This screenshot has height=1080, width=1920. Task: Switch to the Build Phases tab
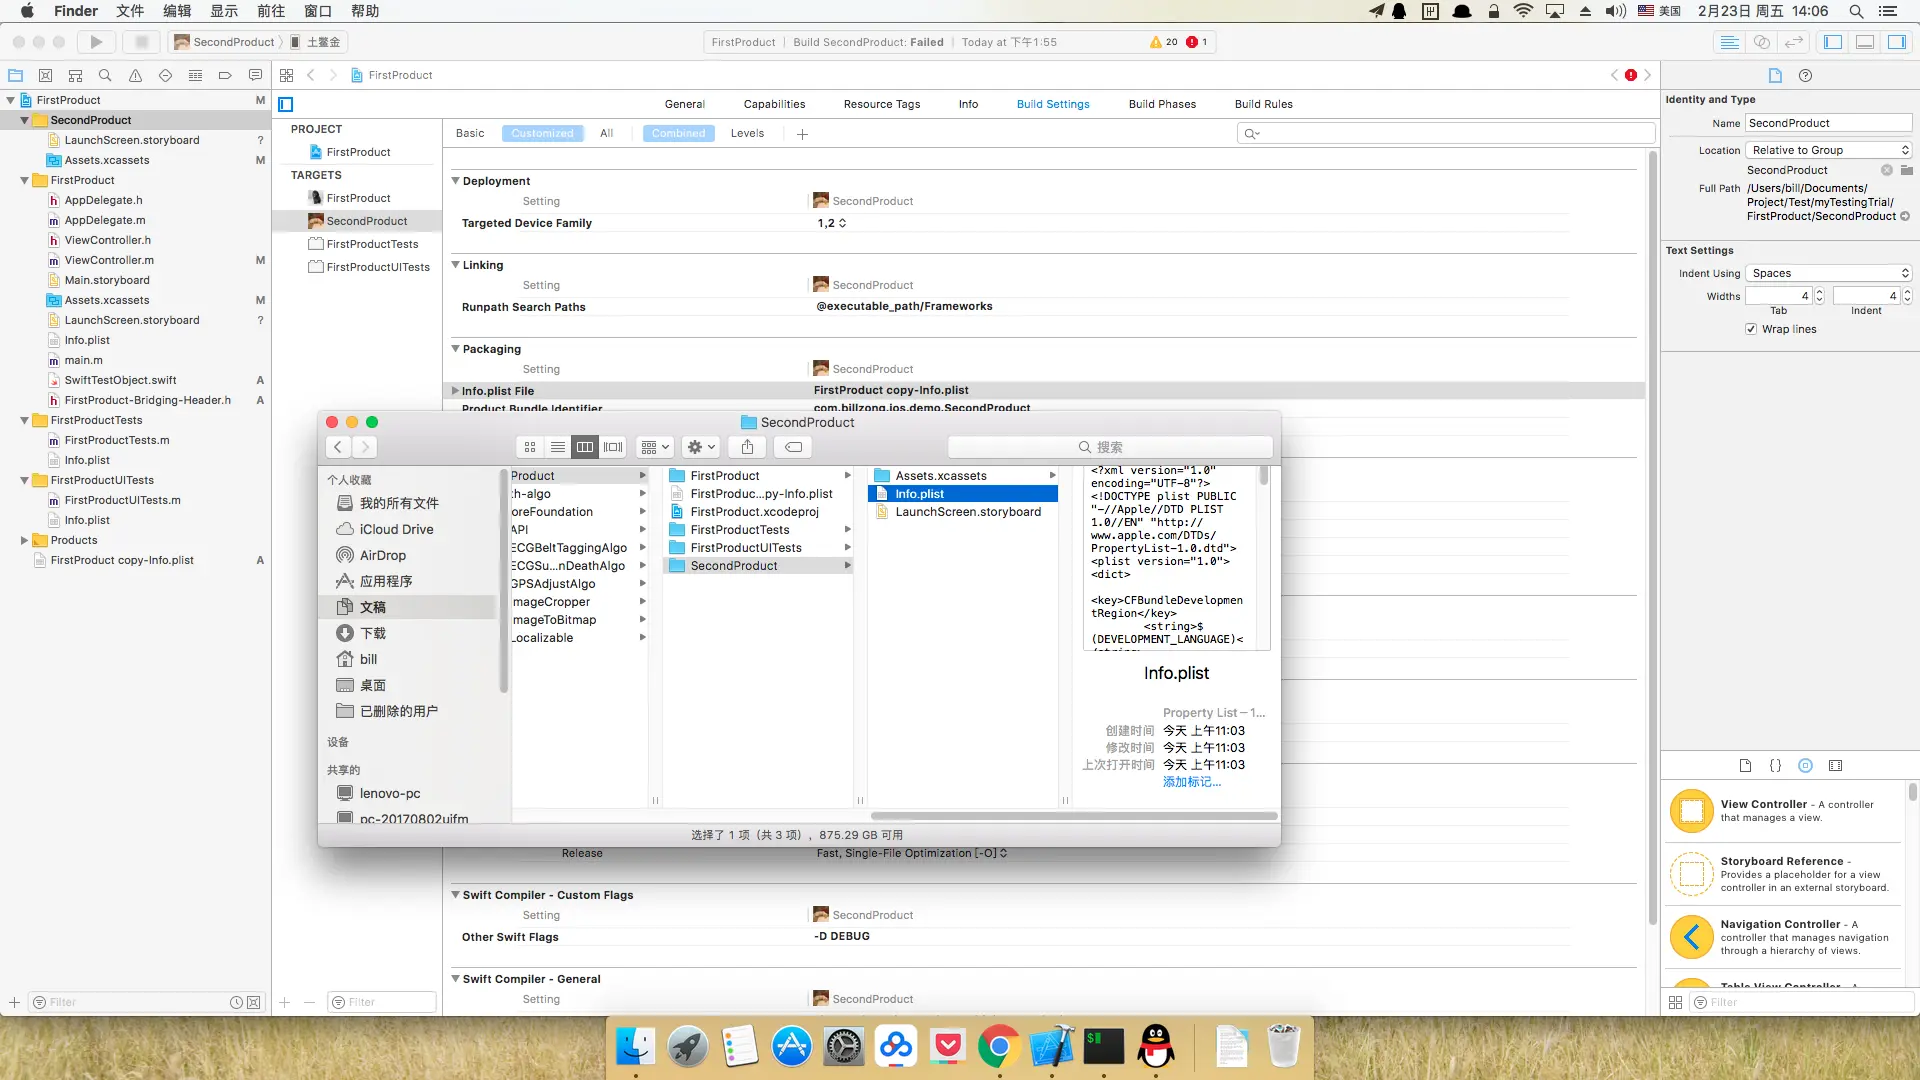click(x=1162, y=104)
